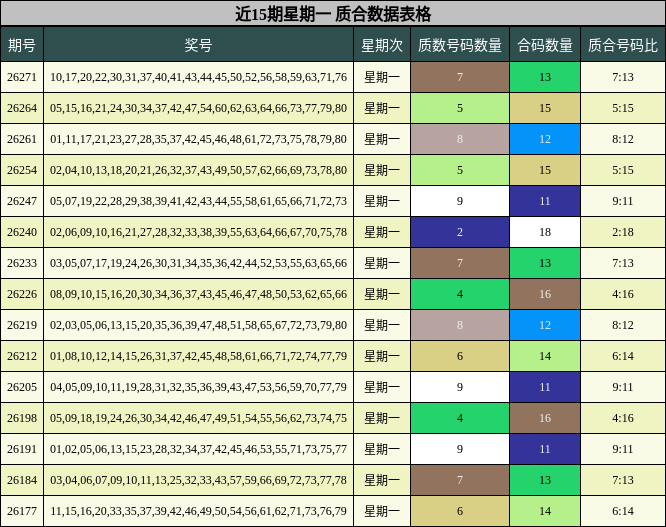Click the ratio 7:13 in row 26271
The image size is (666, 527).
623,77
